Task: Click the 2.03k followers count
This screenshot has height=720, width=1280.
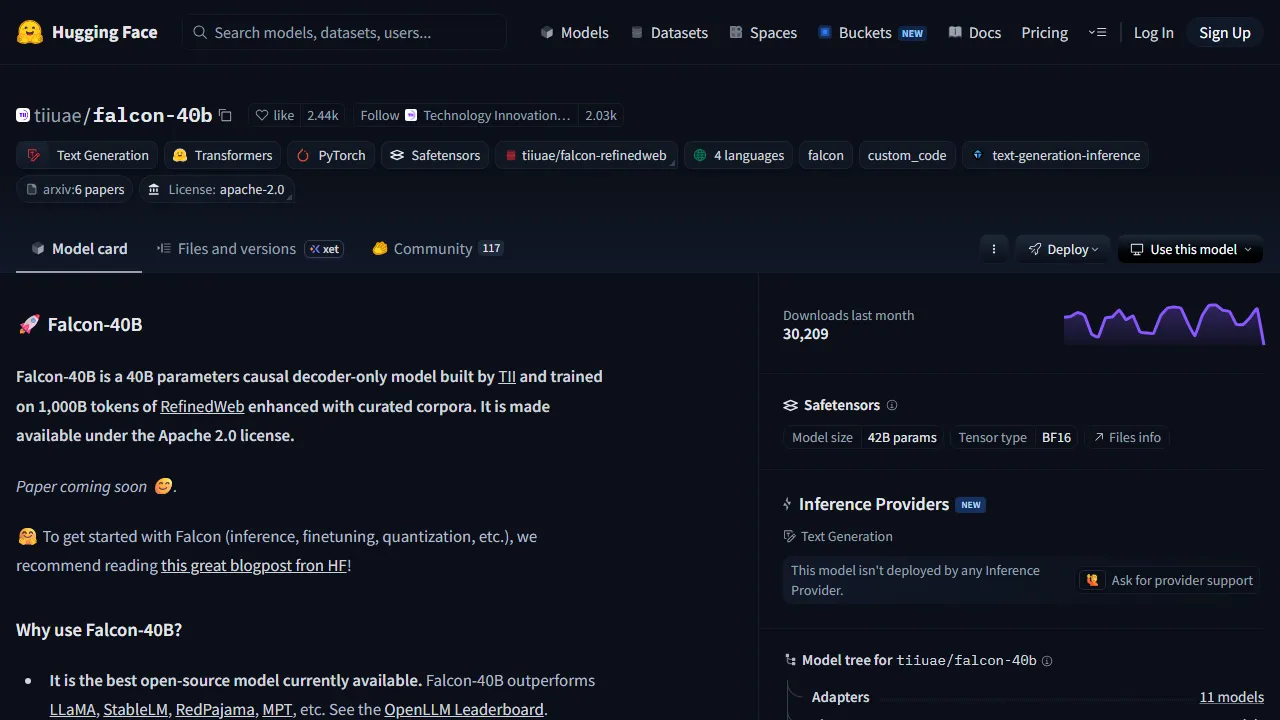Action: tap(601, 115)
